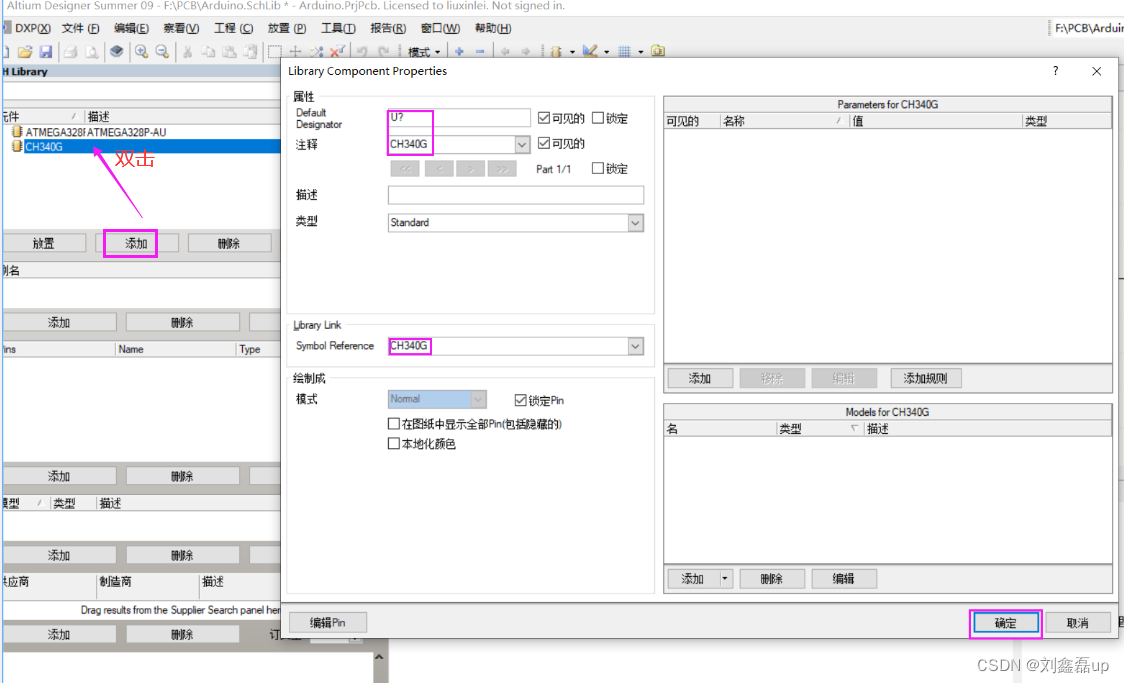Open the DXP menu
1124x683 pixels.
point(32,28)
